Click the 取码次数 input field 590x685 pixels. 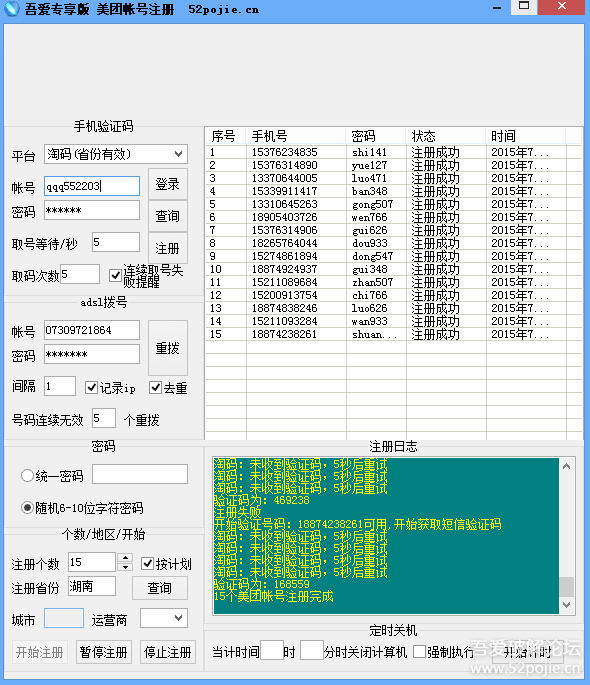coord(80,274)
